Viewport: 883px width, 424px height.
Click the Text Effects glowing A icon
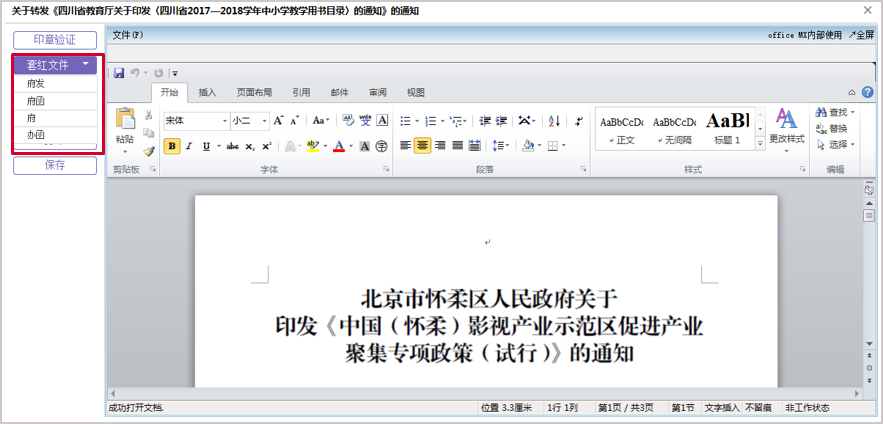click(290, 146)
